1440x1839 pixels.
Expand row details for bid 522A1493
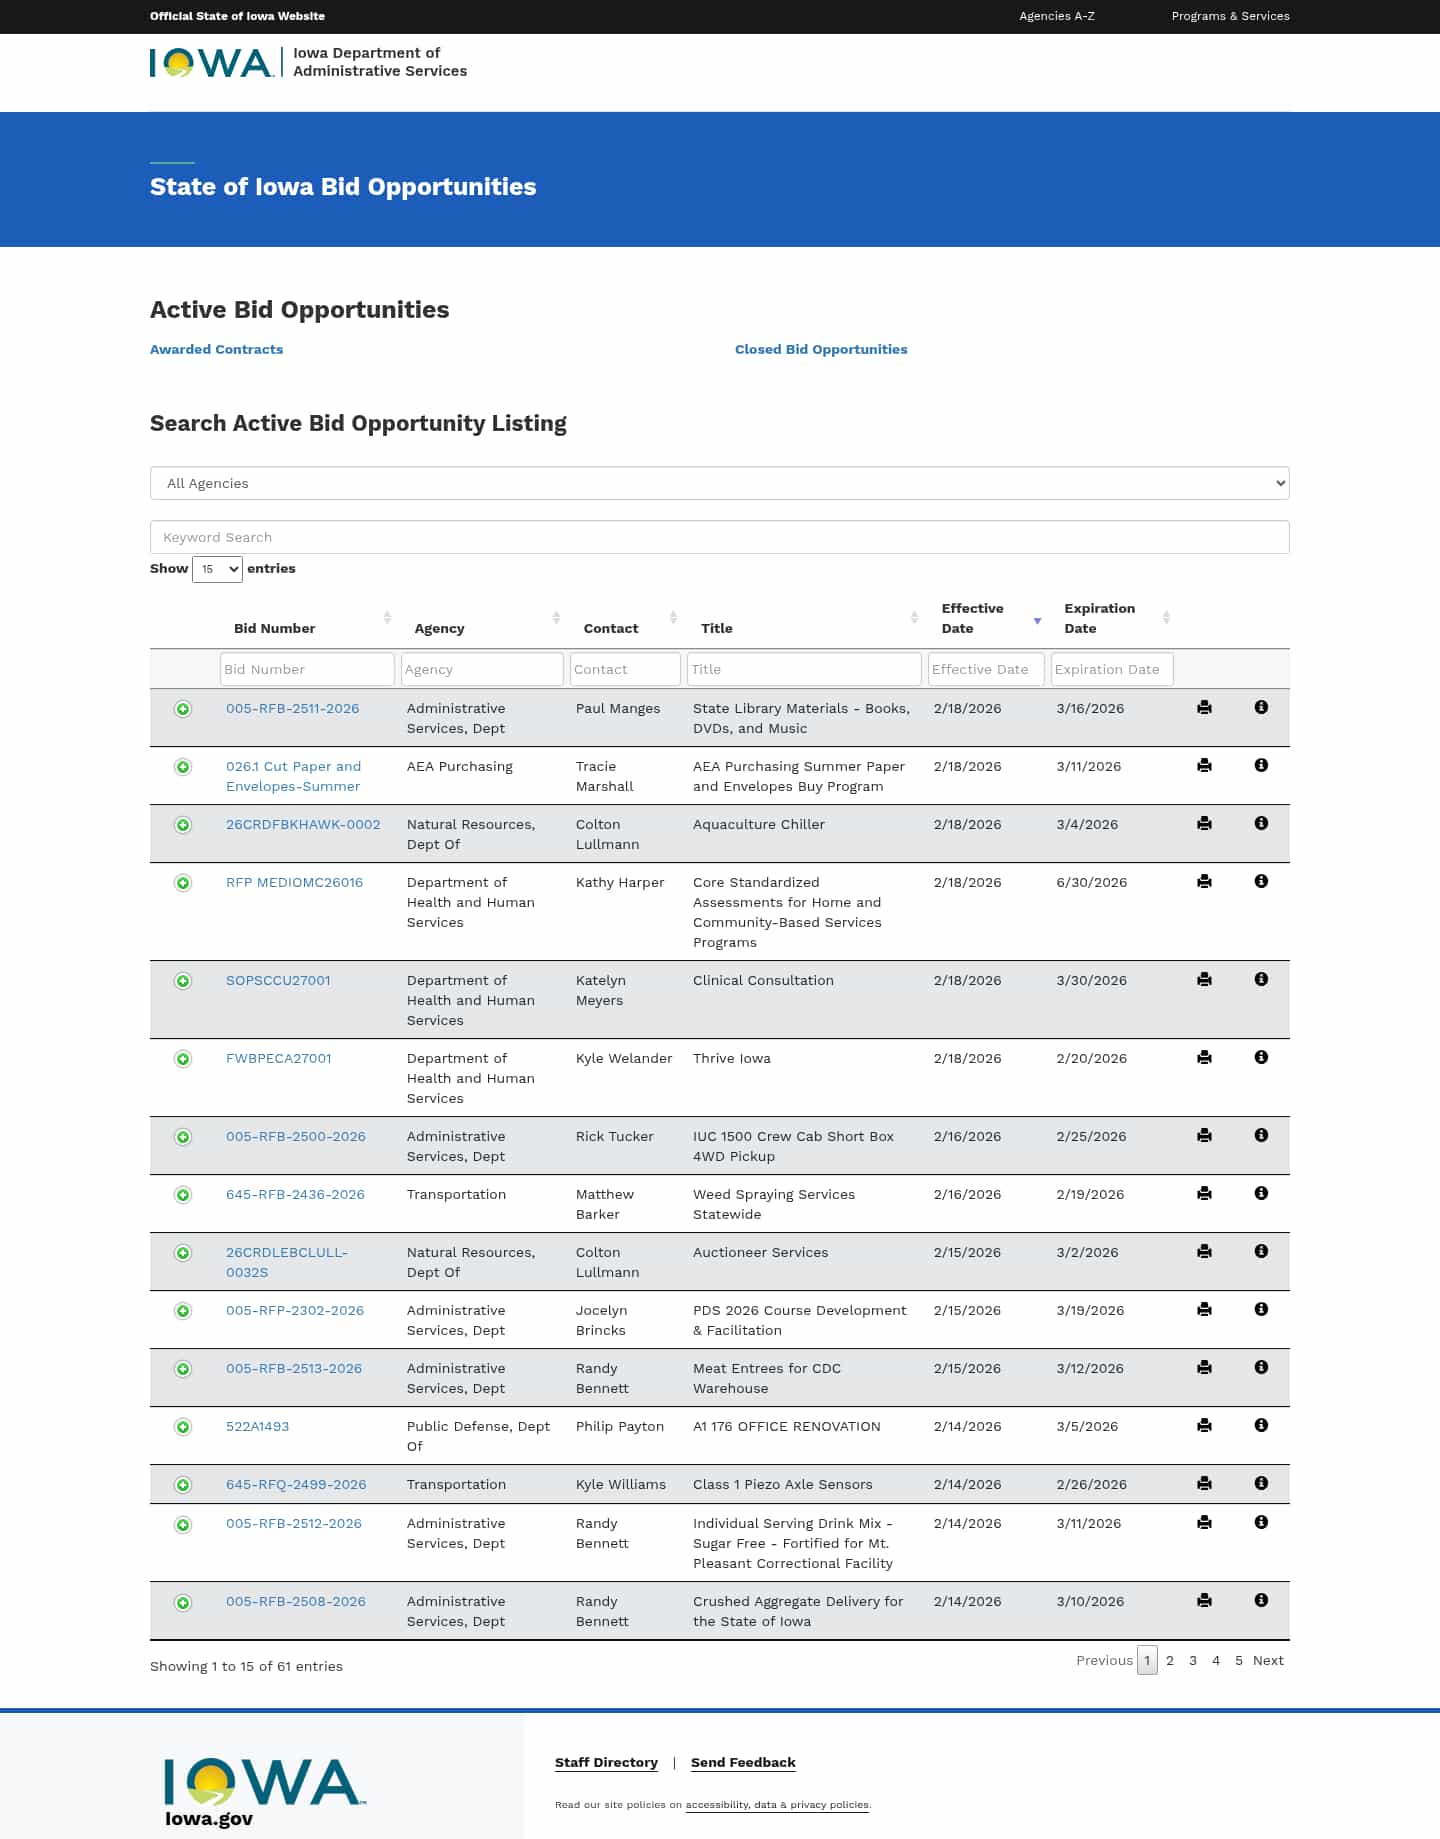pos(183,1427)
